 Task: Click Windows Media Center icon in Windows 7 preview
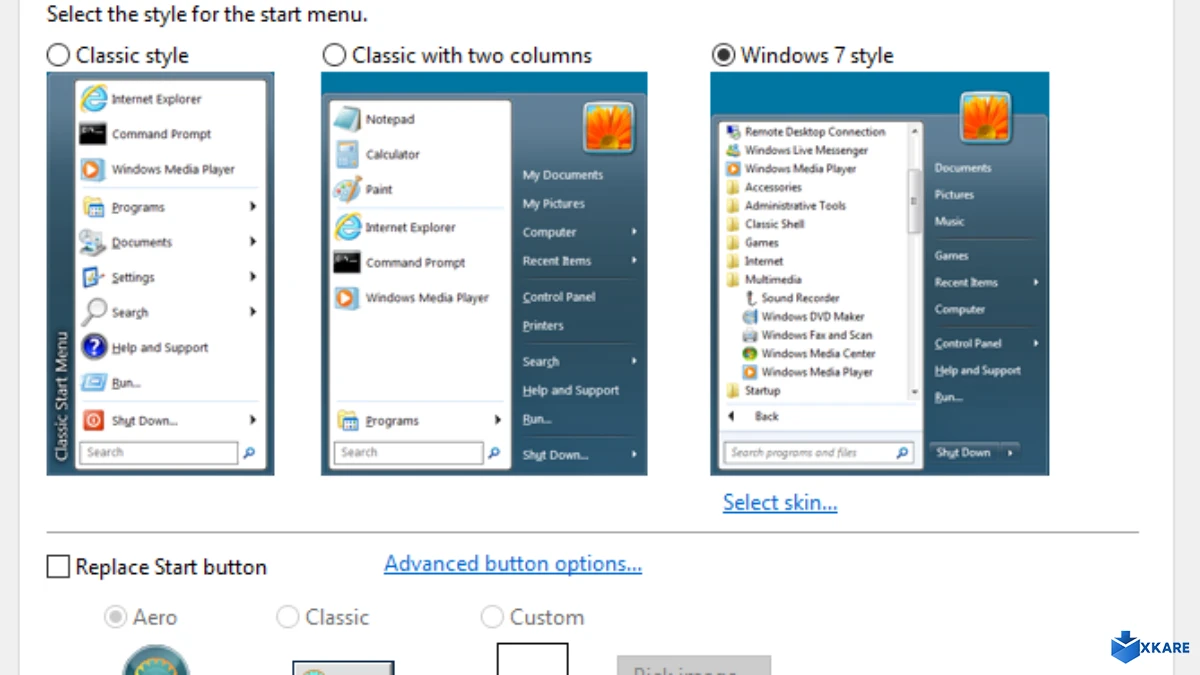(751, 353)
